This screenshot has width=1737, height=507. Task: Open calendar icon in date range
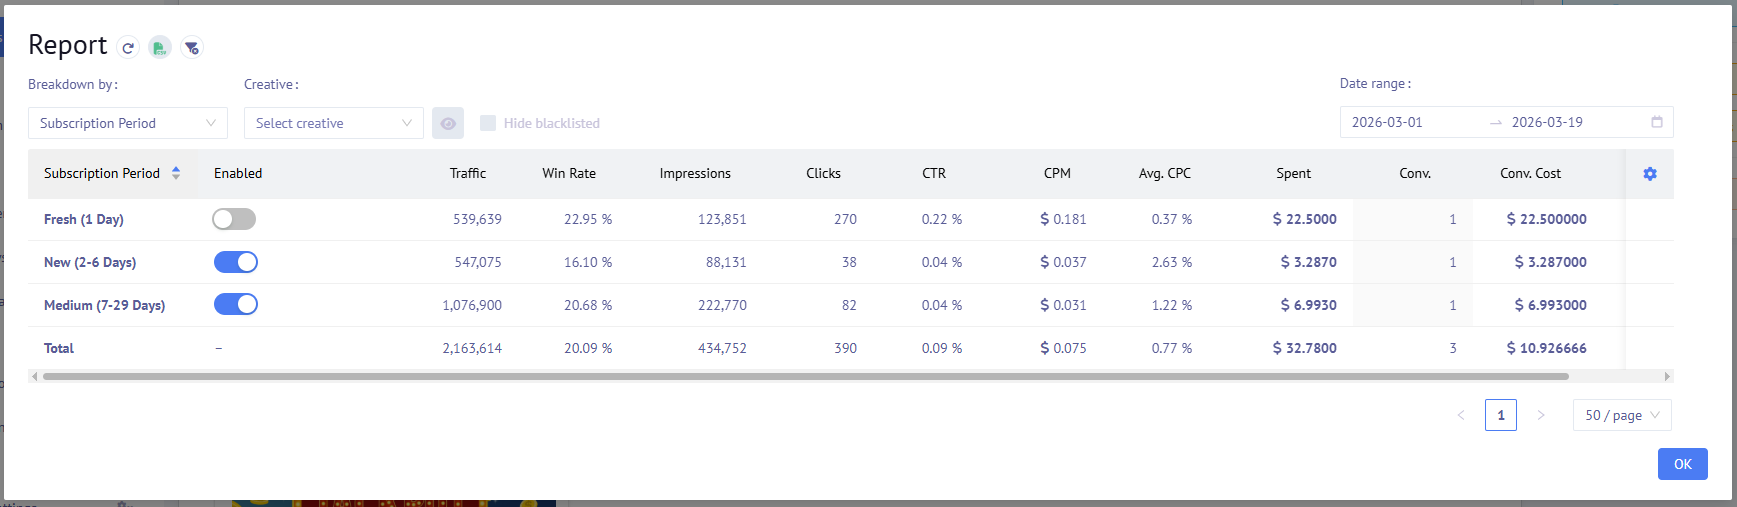pos(1657,122)
